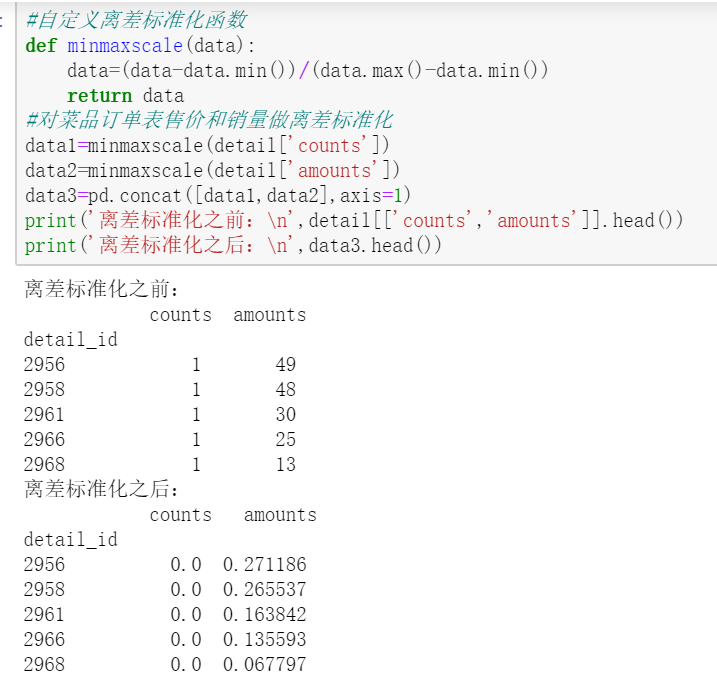
Task: Click the print line for '离差标准化之前'
Action: click(353, 220)
